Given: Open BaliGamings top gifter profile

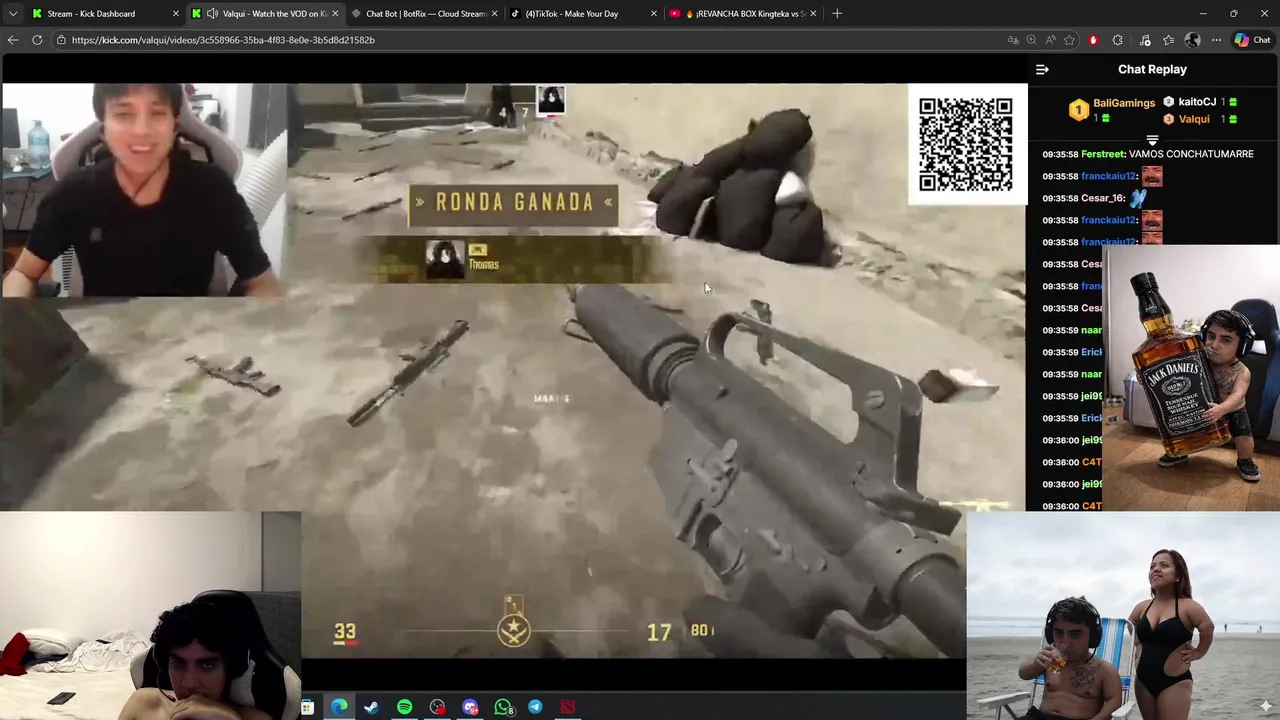Looking at the screenshot, I should click(x=1124, y=103).
